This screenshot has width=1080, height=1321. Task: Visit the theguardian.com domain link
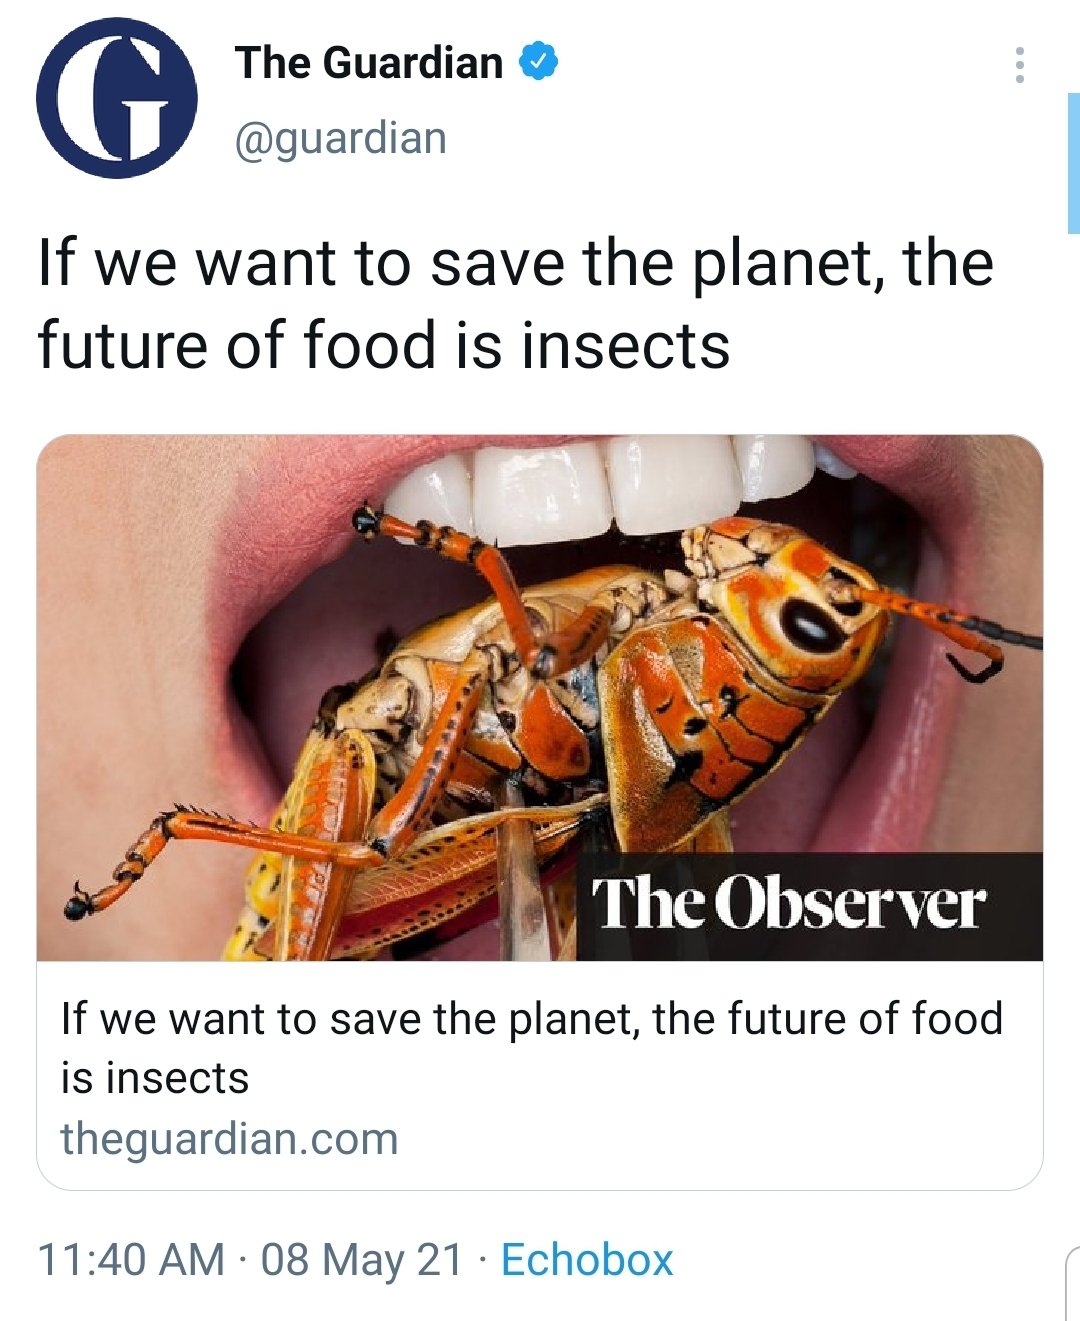(229, 1139)
